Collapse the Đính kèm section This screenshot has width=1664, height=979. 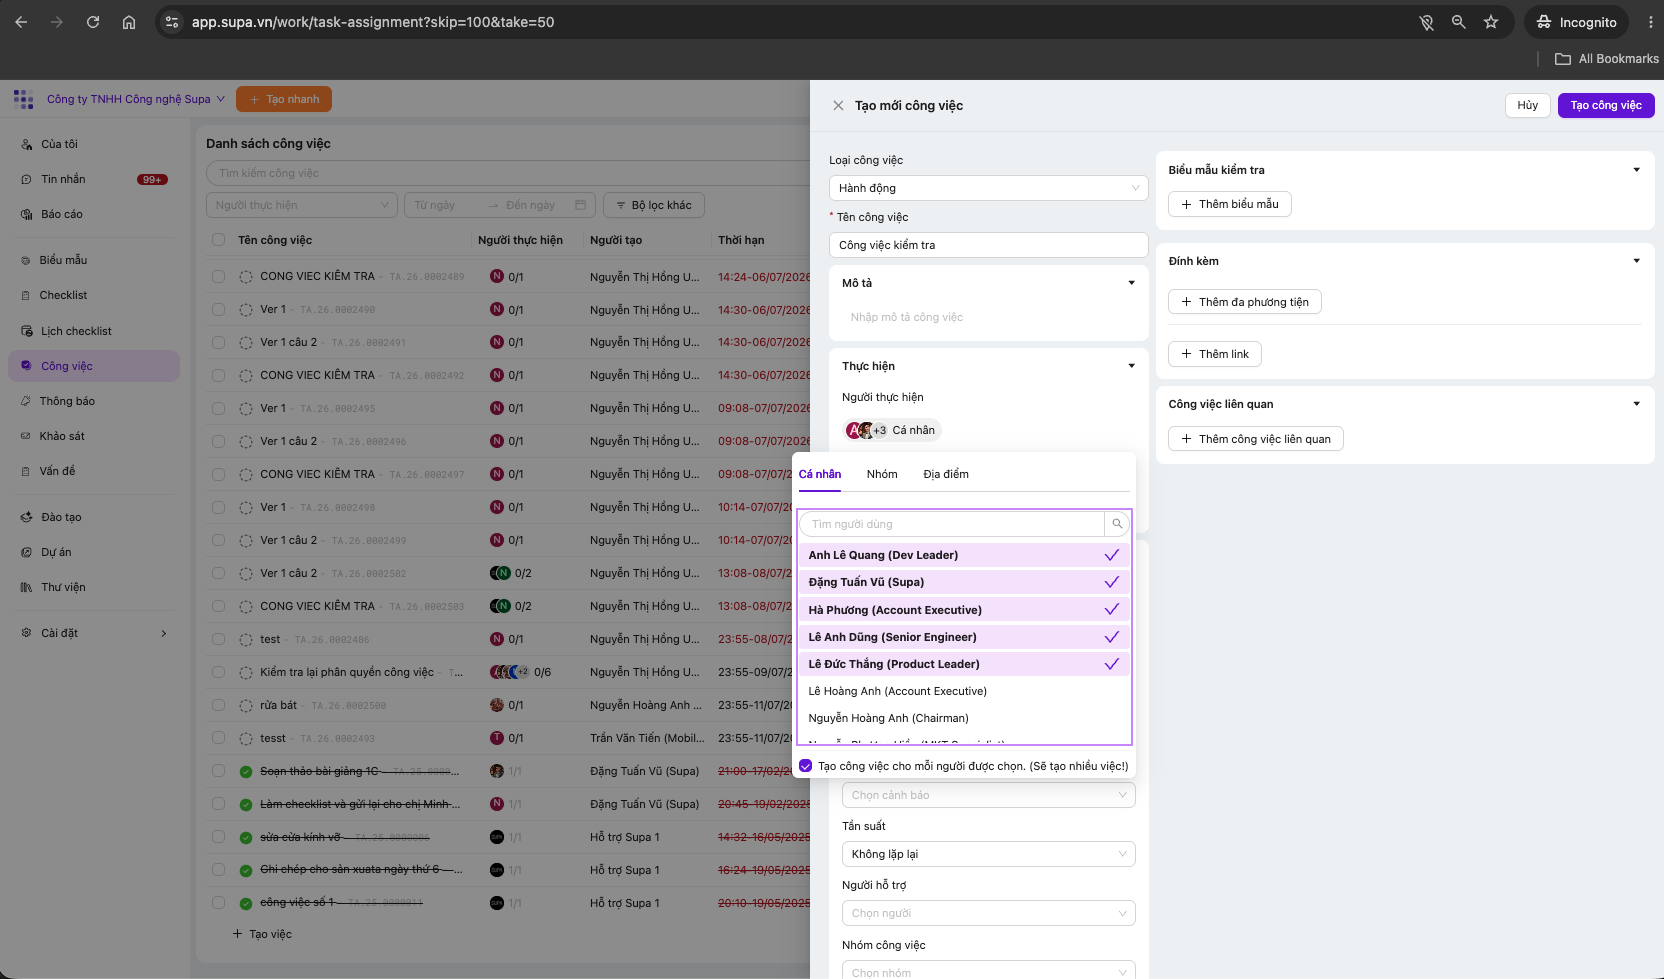point(1636,261)
